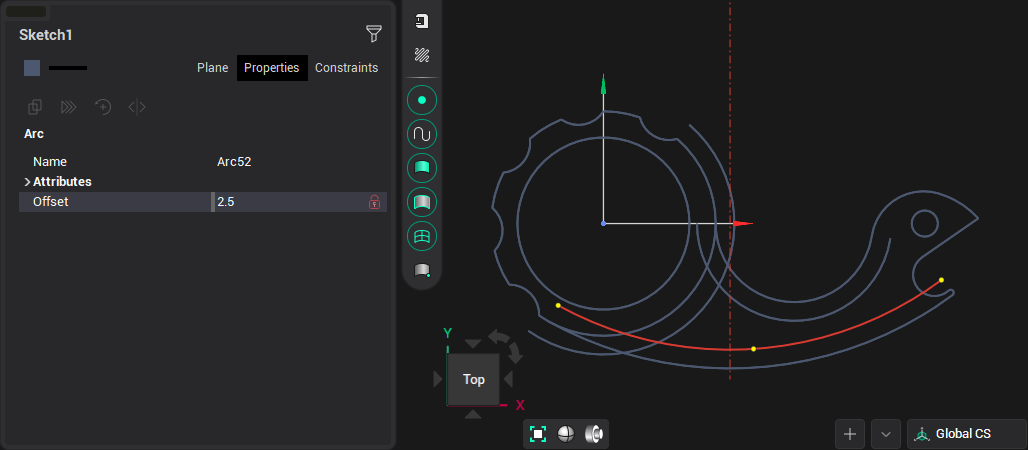1028x450 pixels.
Task: Click the fit-to-view icon
Action: pyautogui.click(x=538, y=434)
